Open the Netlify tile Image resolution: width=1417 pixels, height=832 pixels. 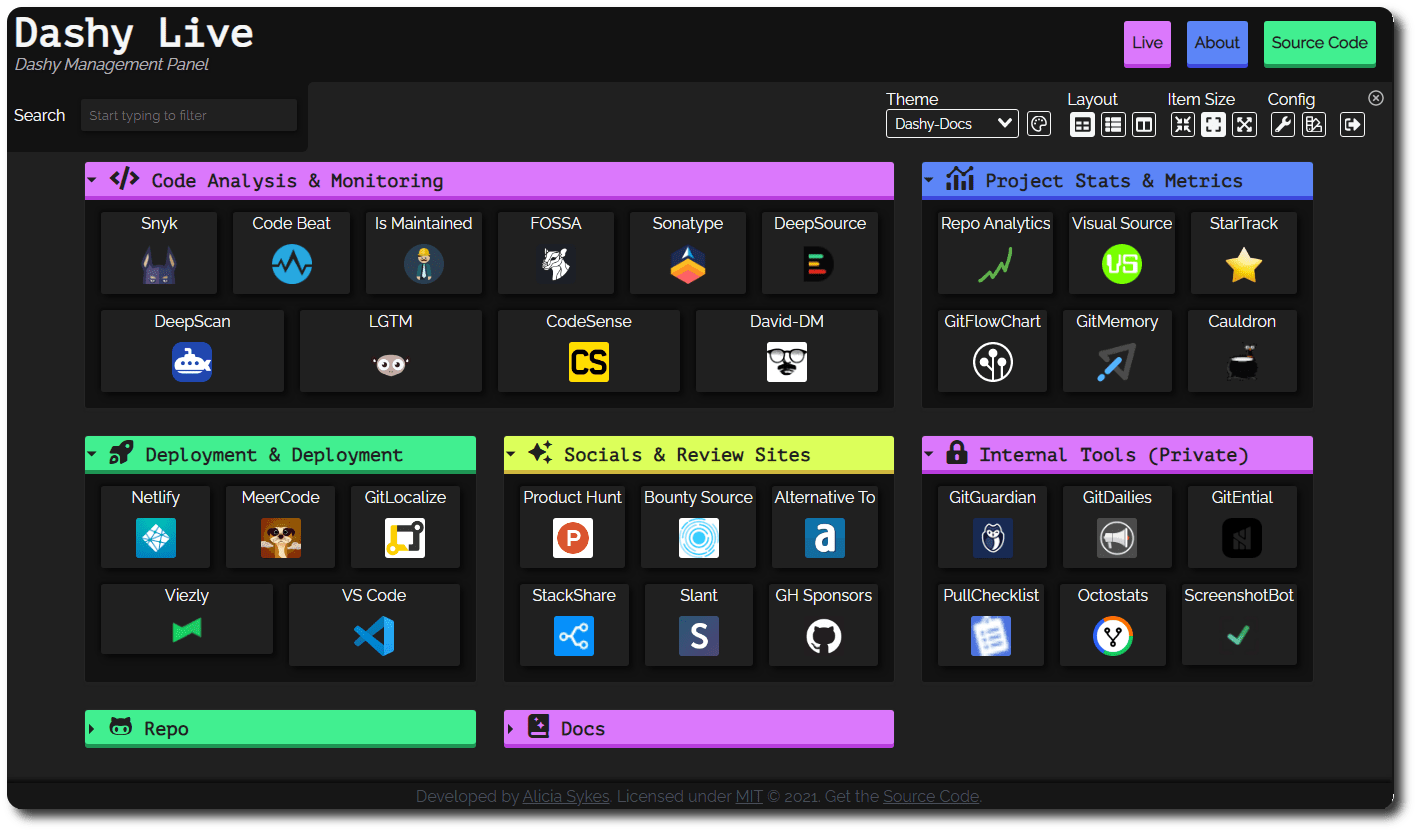coord(156,526)
